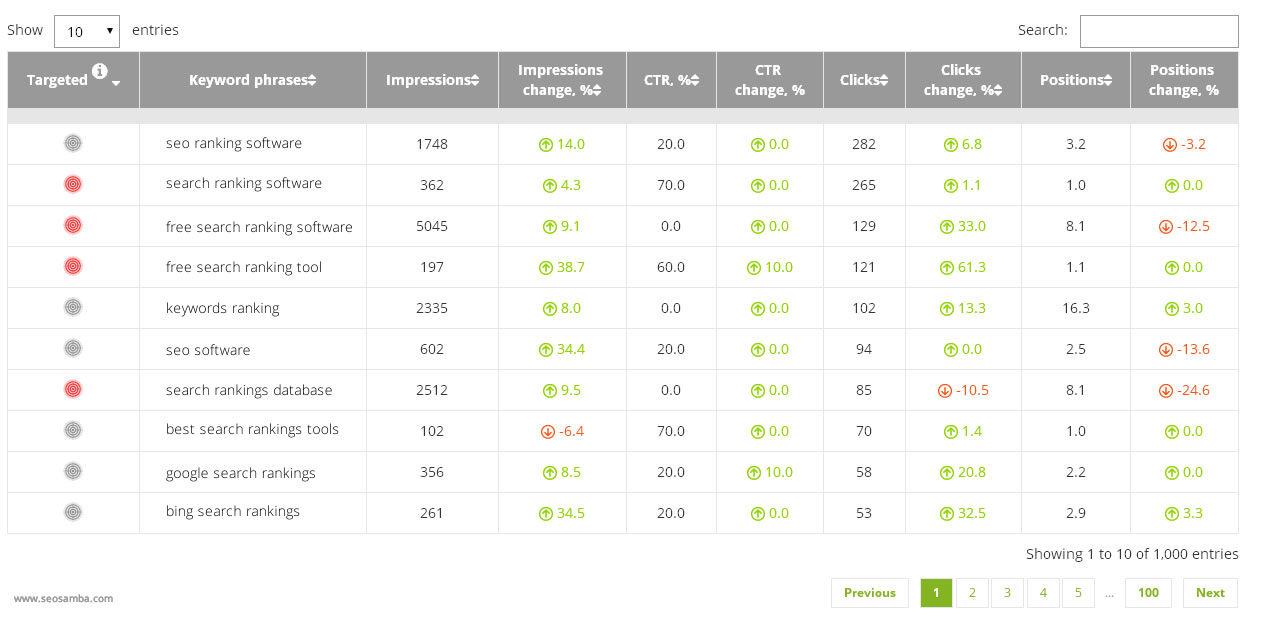1266x618 pixels.
Task: Click the up-arrow icon beside 3.0 positions change
Action: [1171, 308]
